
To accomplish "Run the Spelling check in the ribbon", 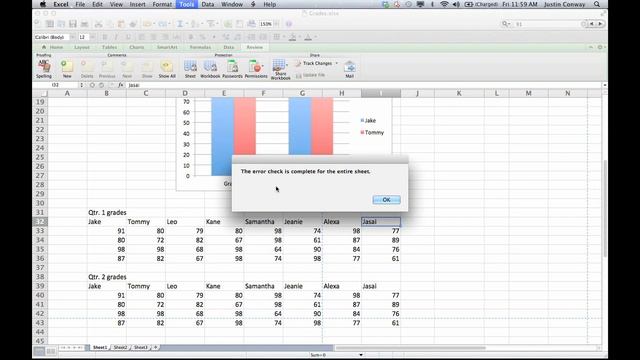I will 44,68.
